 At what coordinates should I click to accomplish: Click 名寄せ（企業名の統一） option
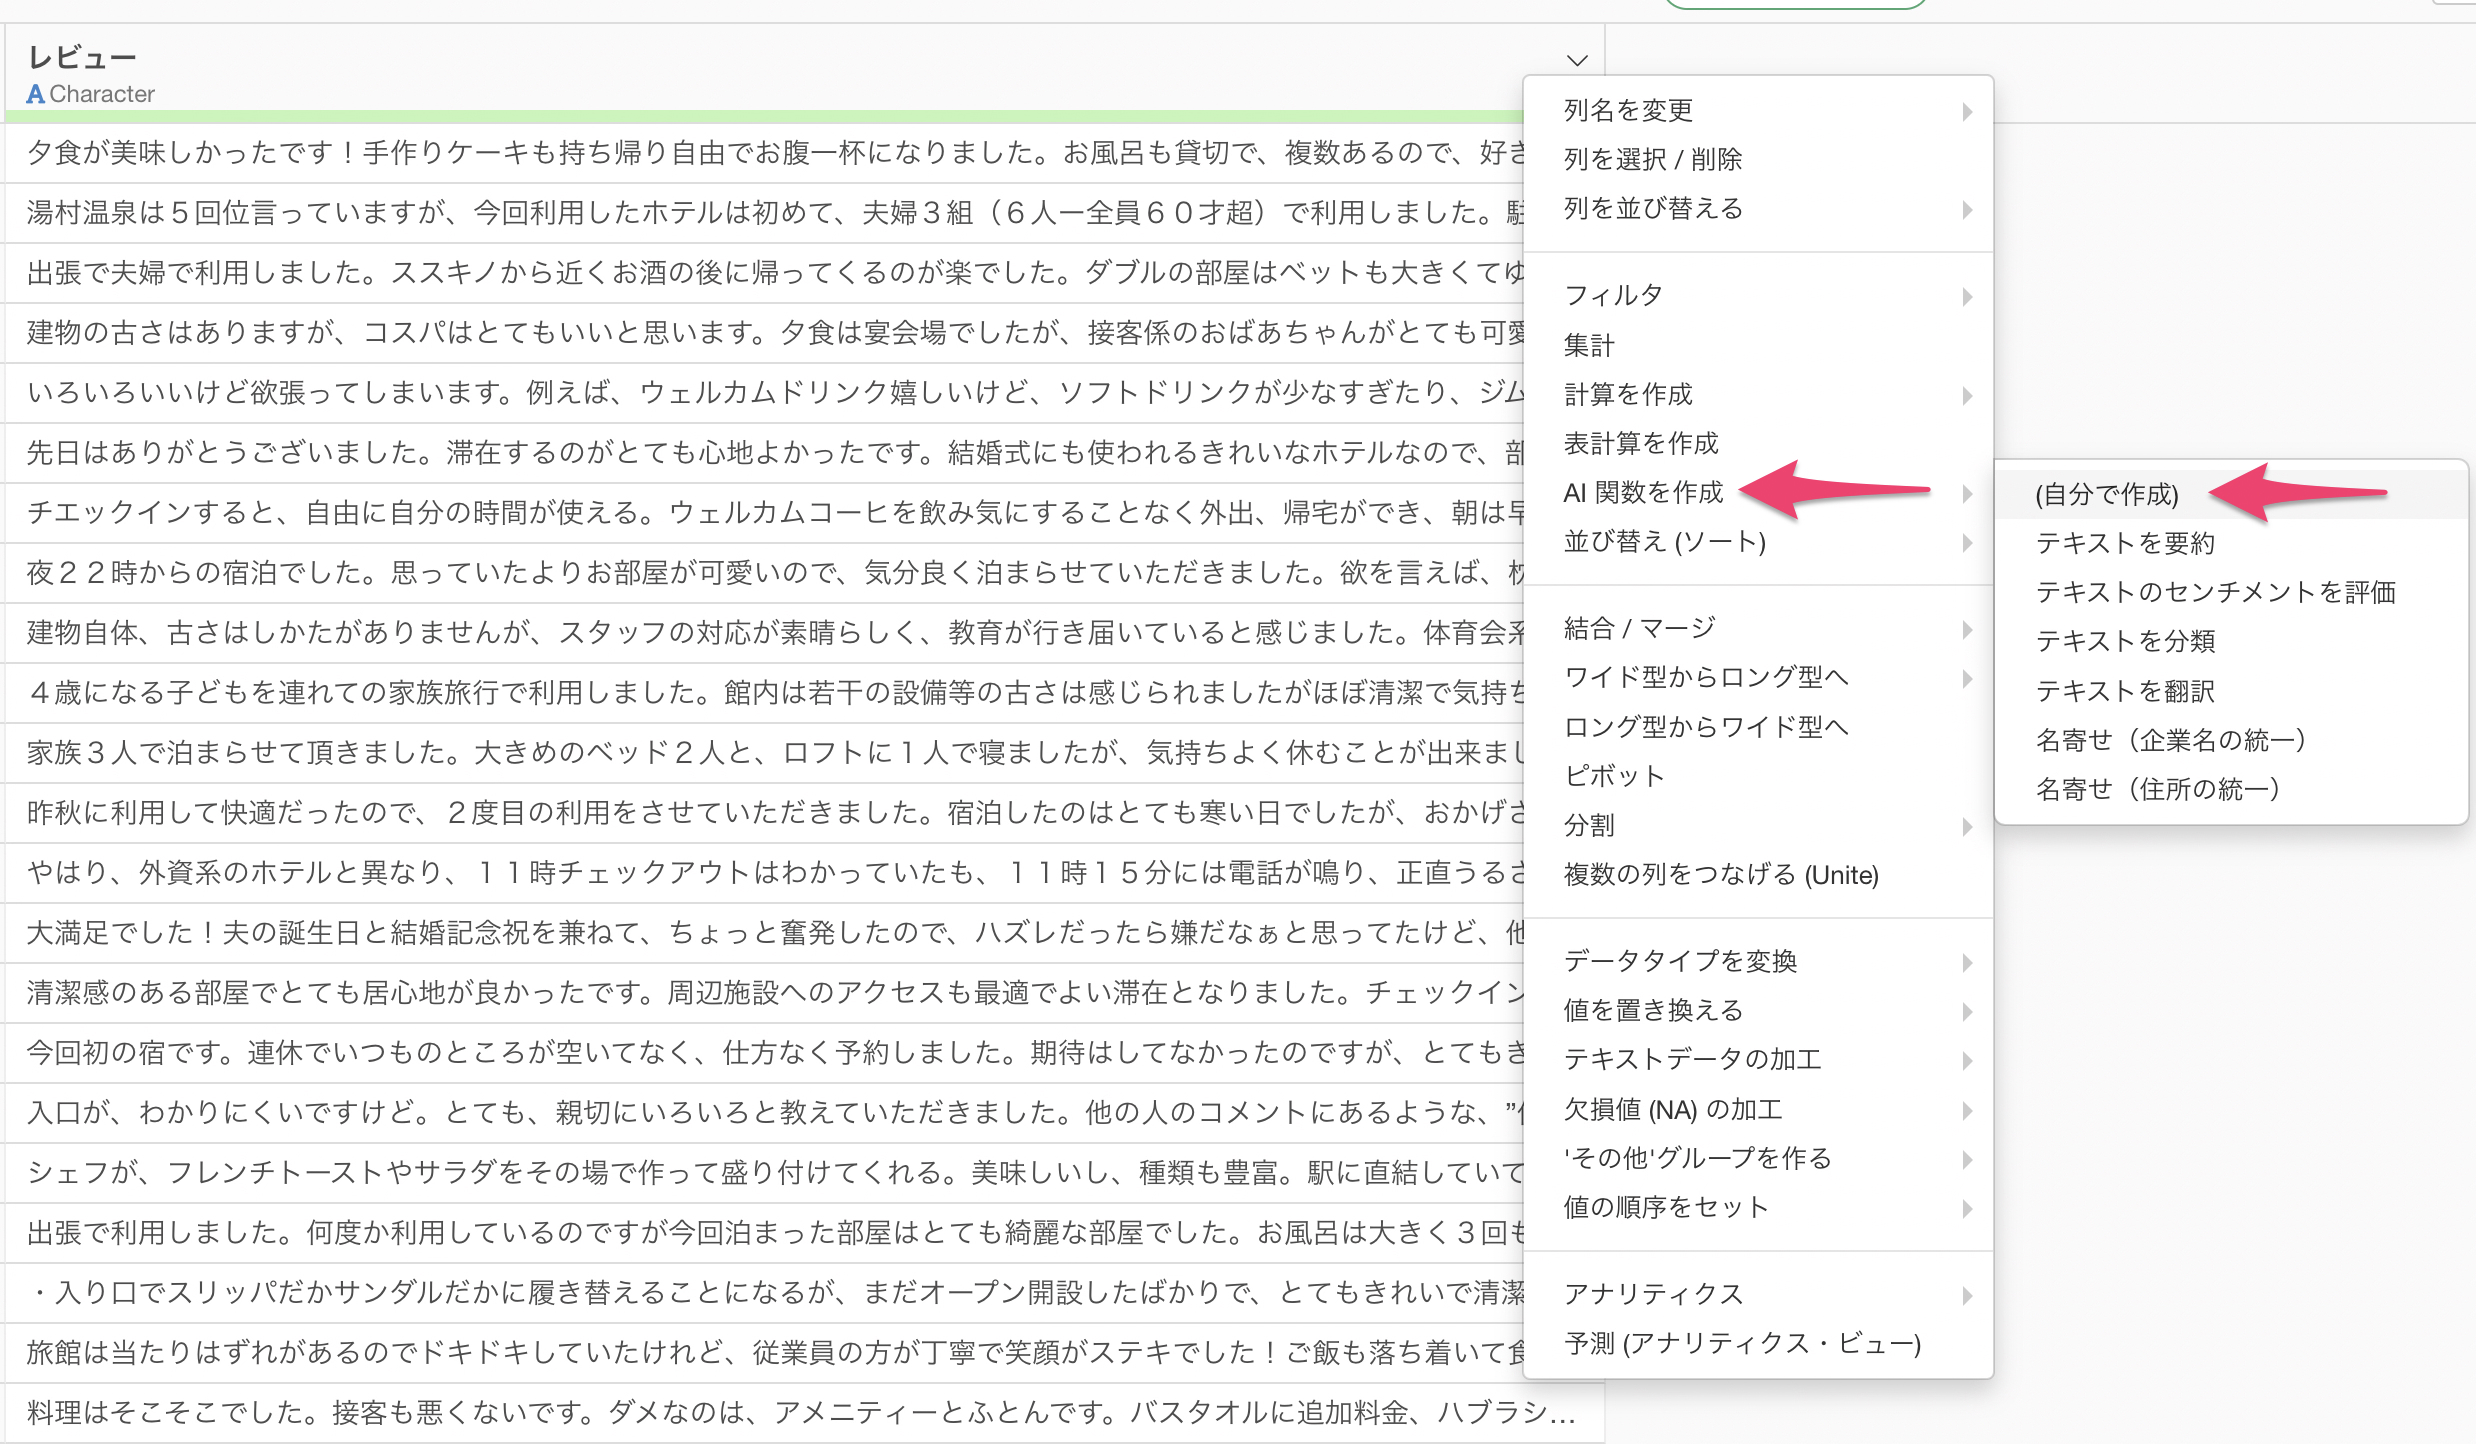coord(2170,740)
